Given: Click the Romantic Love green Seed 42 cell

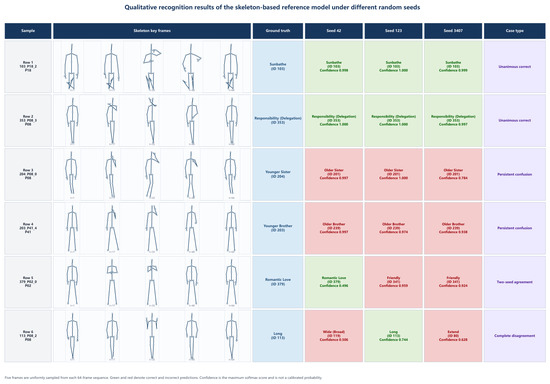Looking at the screenshot, I should point(334,282).
